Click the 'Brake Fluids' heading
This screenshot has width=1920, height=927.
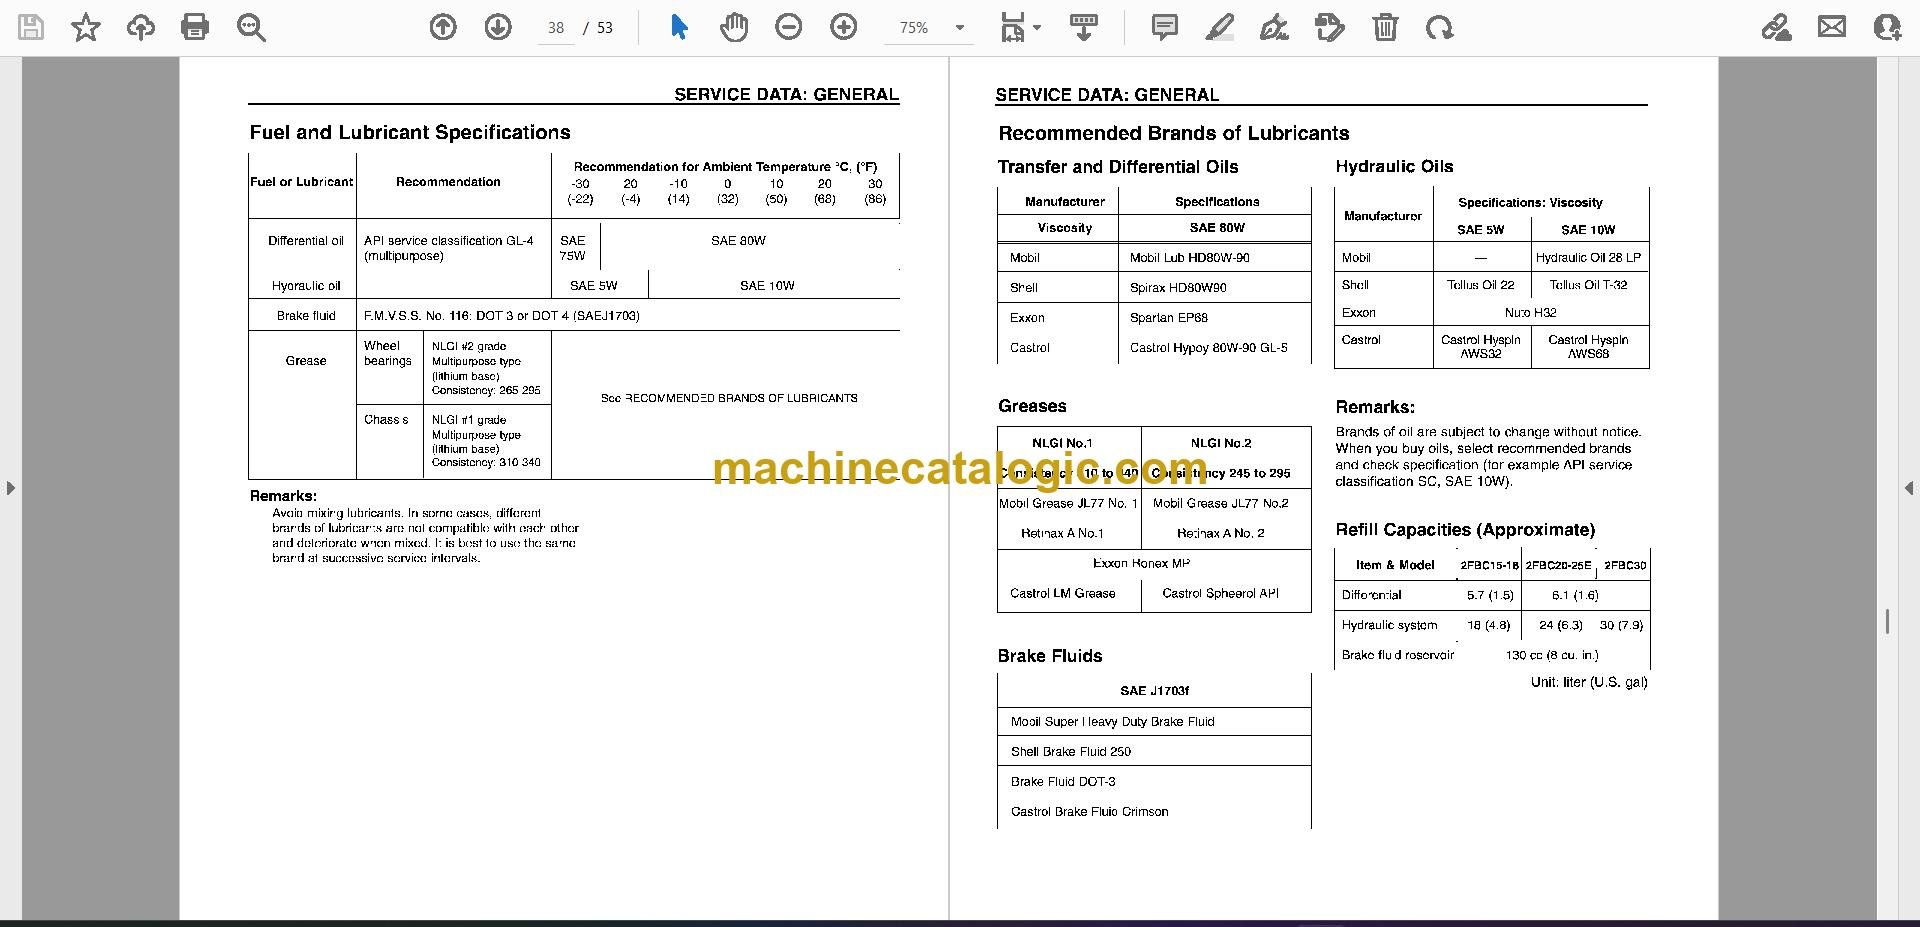(1049, 656)
